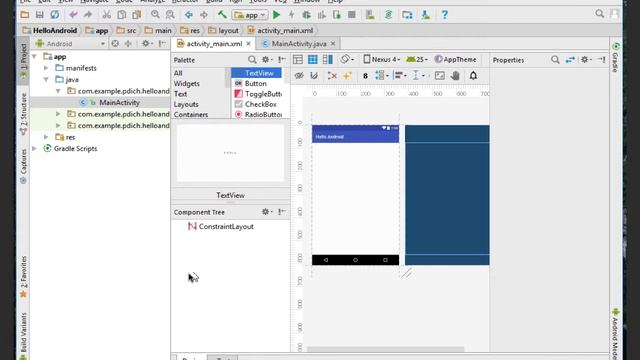
Task: Click the blueprint preview canvas
Action: pyautogui.click(x=447, y=195)
